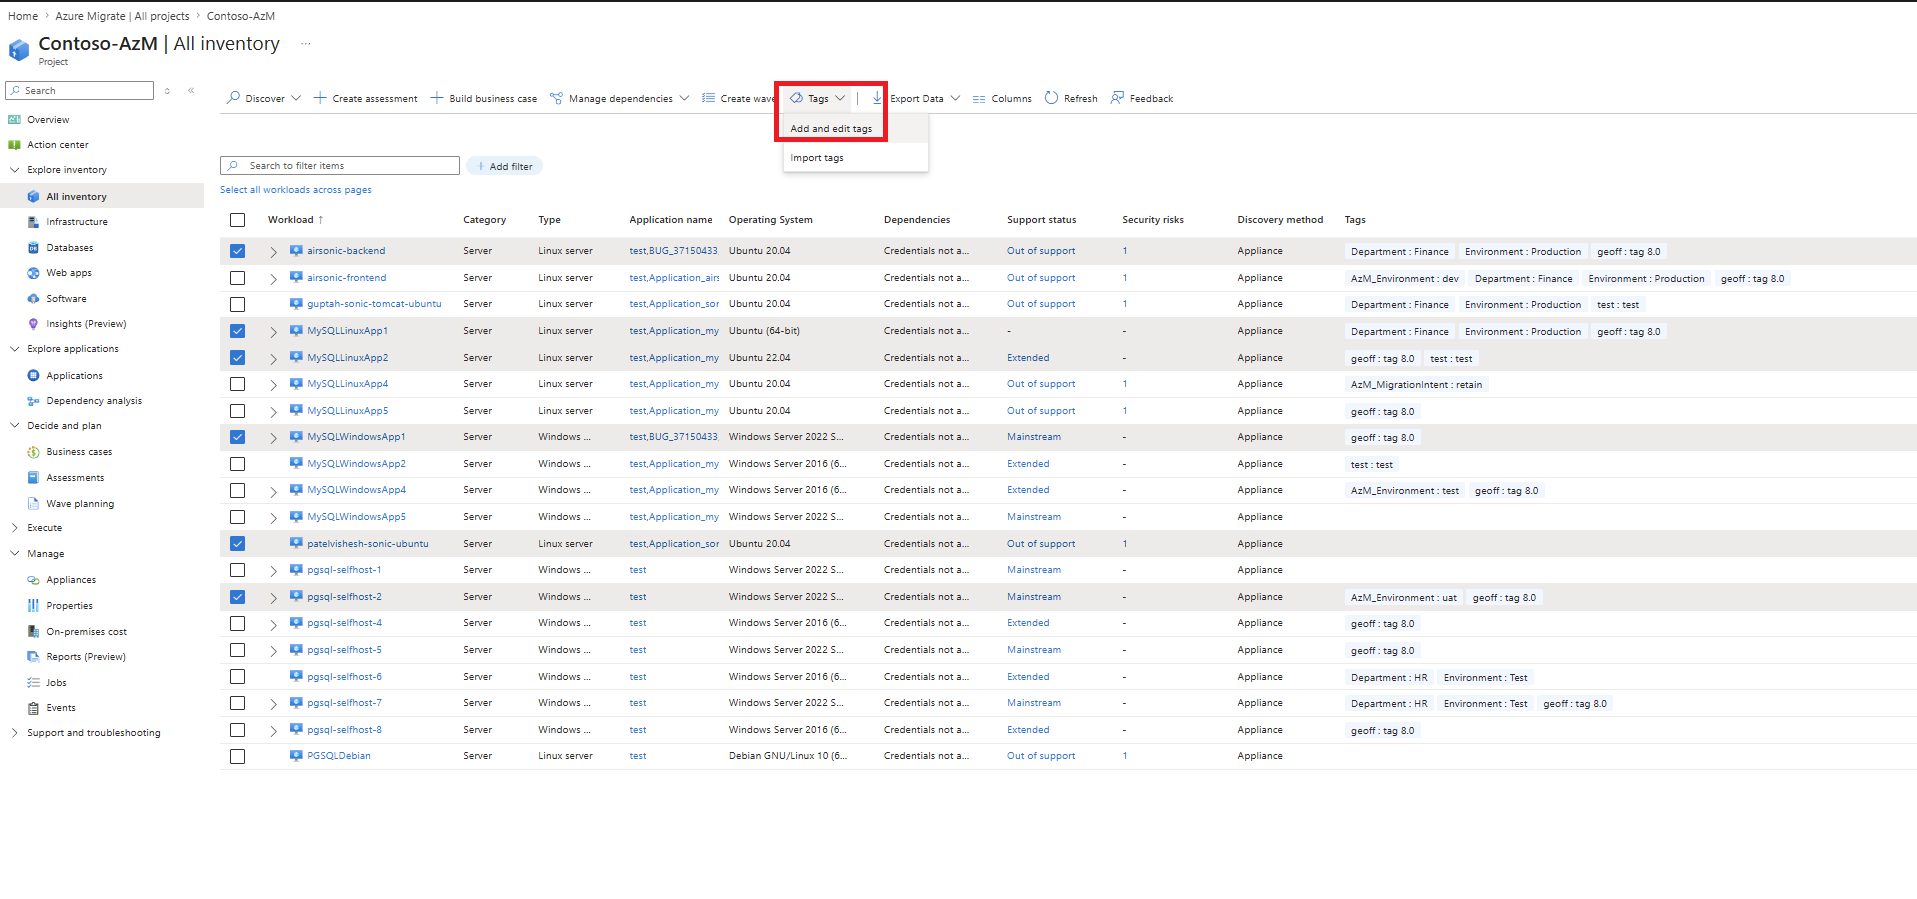Open the Tags menu
This screenshot has height=899, width=1917.
[818, 98]
